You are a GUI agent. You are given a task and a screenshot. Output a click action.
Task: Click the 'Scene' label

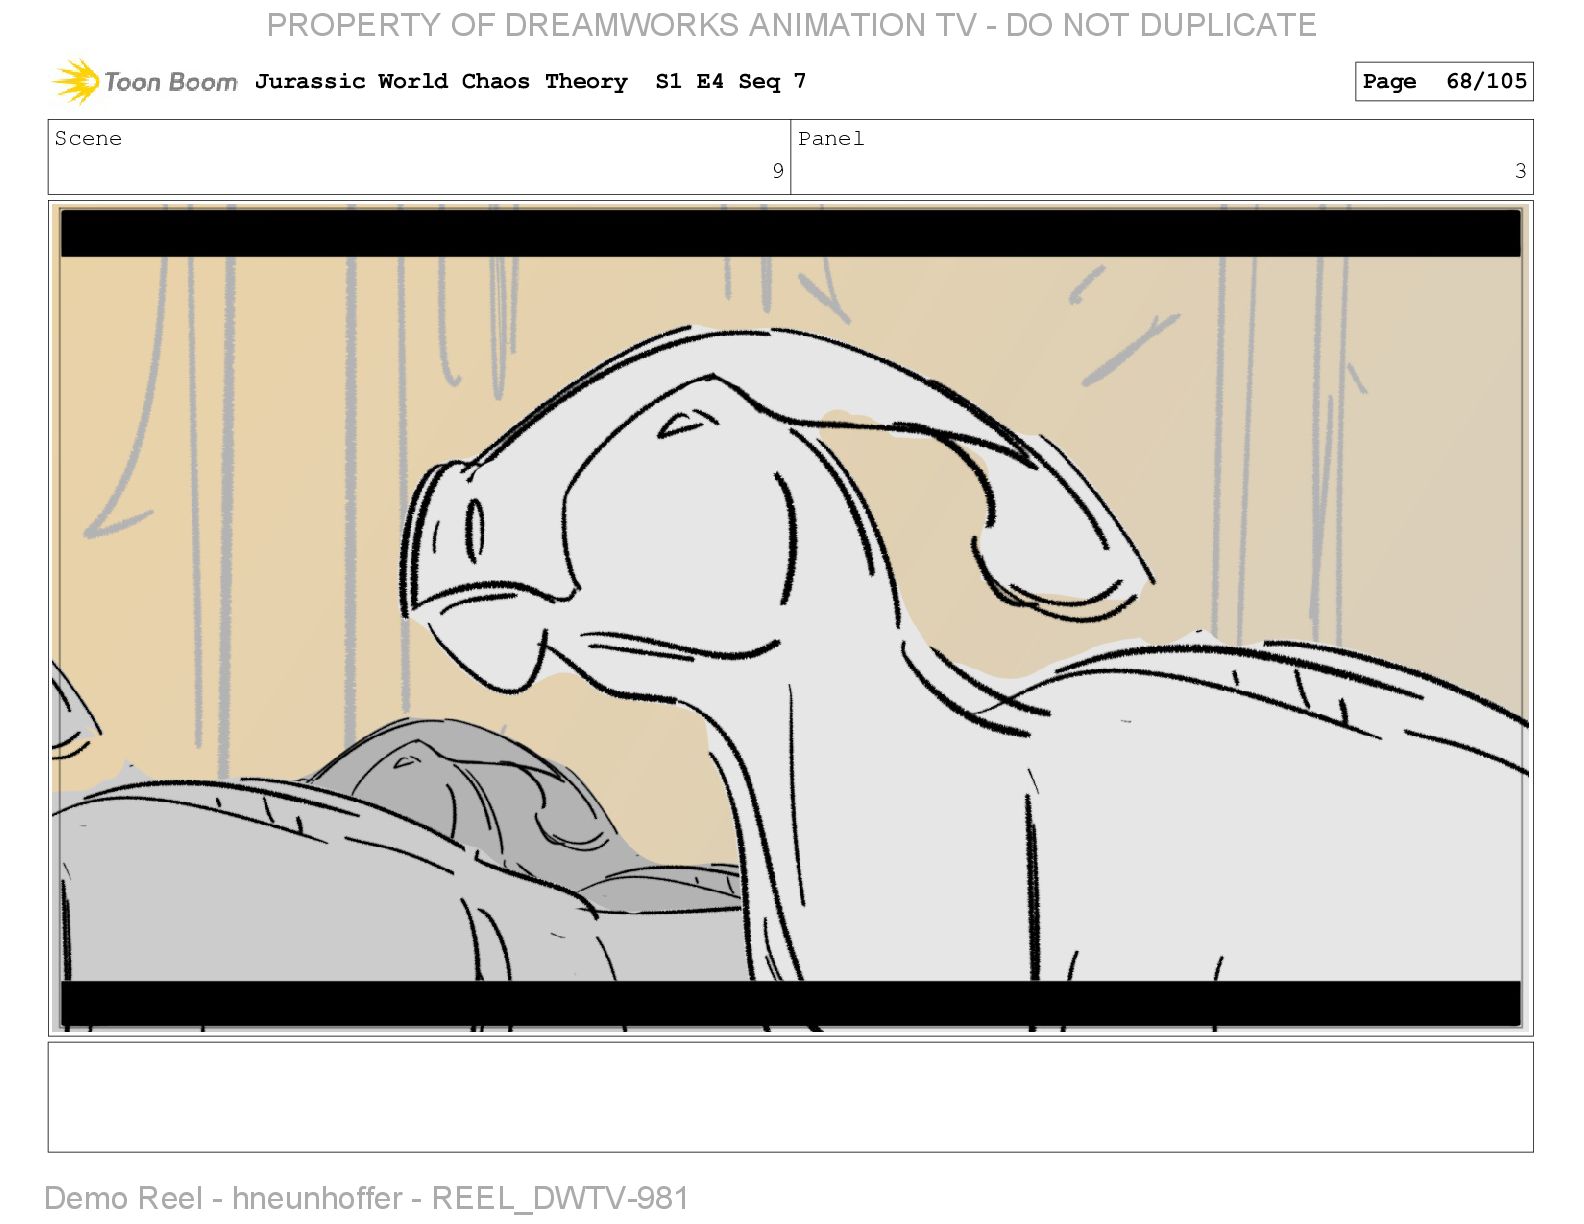[88, 138]
